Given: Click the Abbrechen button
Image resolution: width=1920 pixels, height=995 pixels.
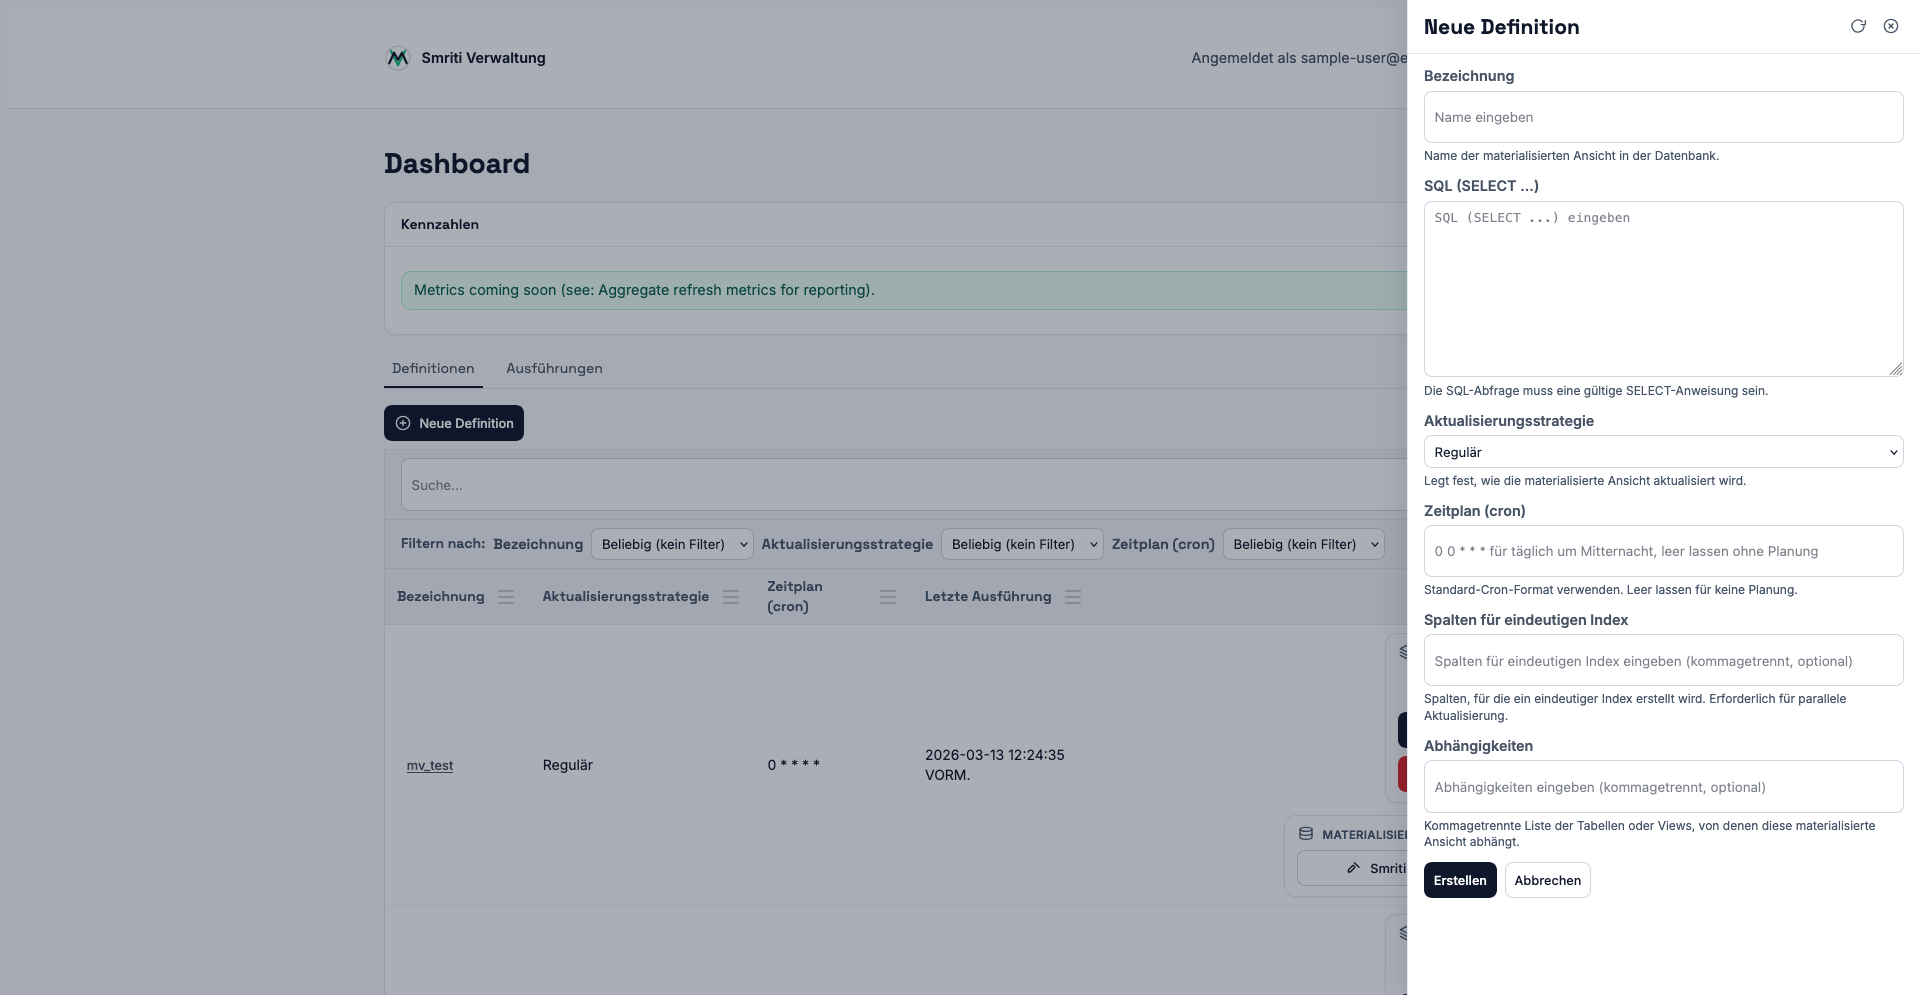Looking at the screenshot, I should coord(1547,880).
